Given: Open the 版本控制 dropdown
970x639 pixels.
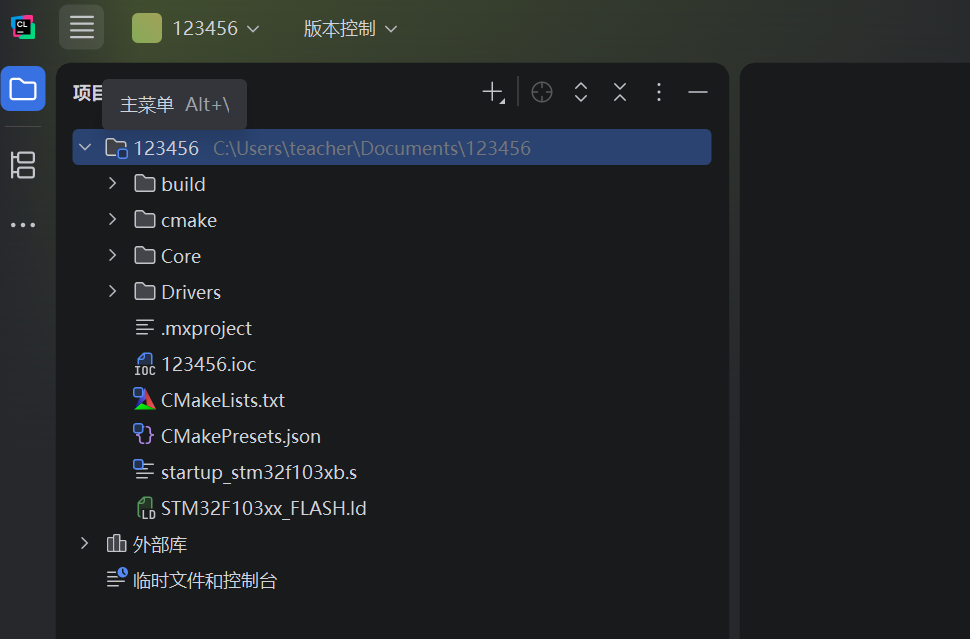Looking at the screenshot, I should (350, 28).
